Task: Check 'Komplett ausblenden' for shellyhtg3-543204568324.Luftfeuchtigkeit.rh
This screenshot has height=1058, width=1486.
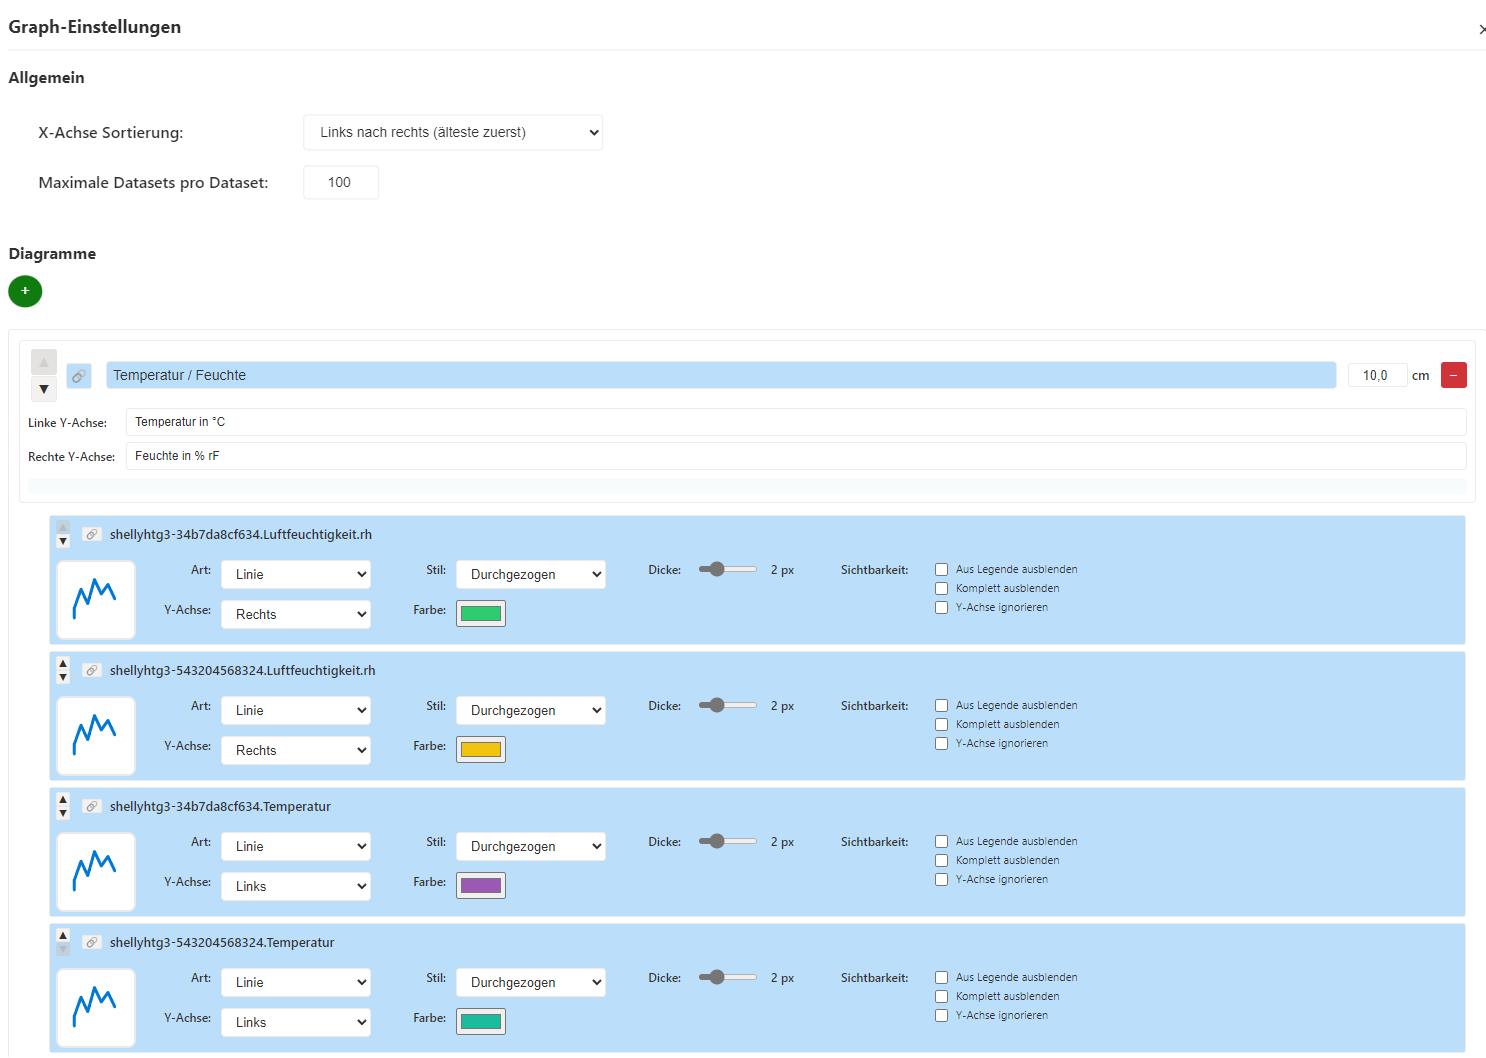Action: (941, 724)
